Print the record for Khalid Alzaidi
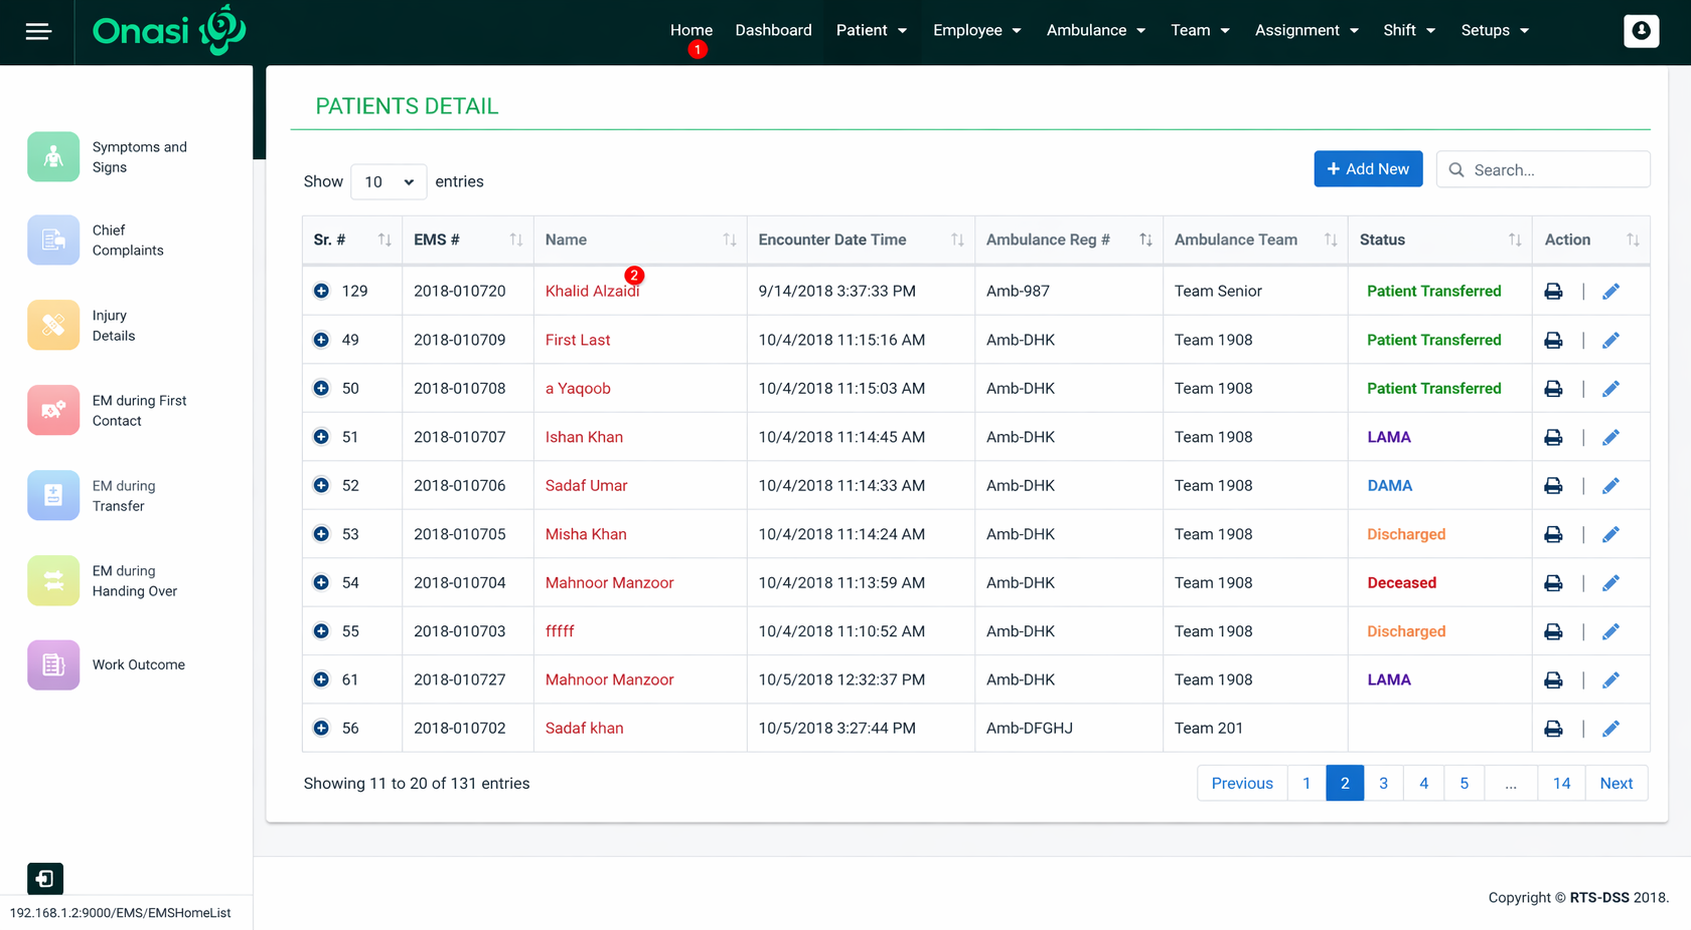 [x=1553, y=290]
